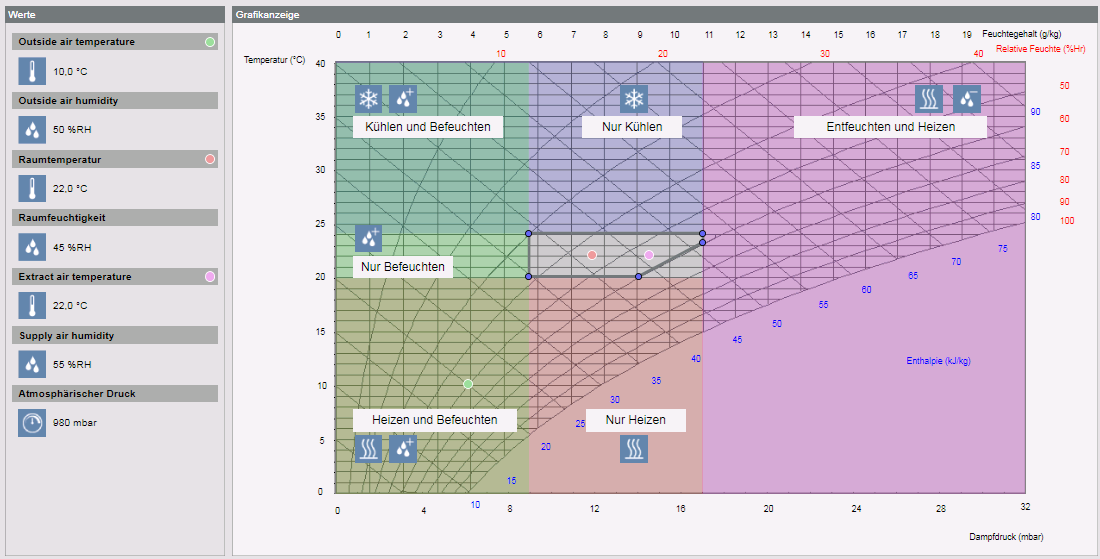The width and height of the screenshot is (1100, 559).
Task: Click the 980 mbar pressure value
Action: click(75, 423)
